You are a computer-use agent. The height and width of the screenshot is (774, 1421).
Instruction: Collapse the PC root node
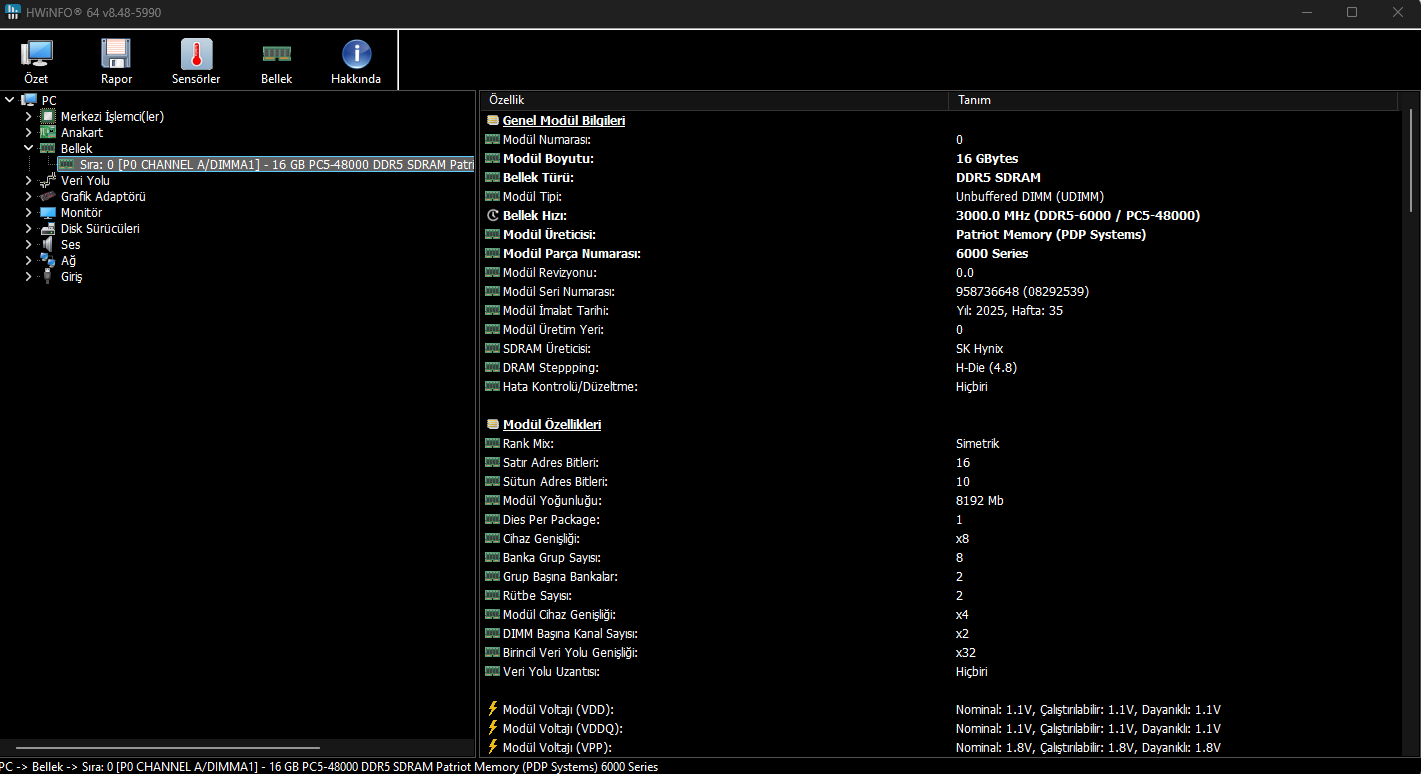coord(9,100)
